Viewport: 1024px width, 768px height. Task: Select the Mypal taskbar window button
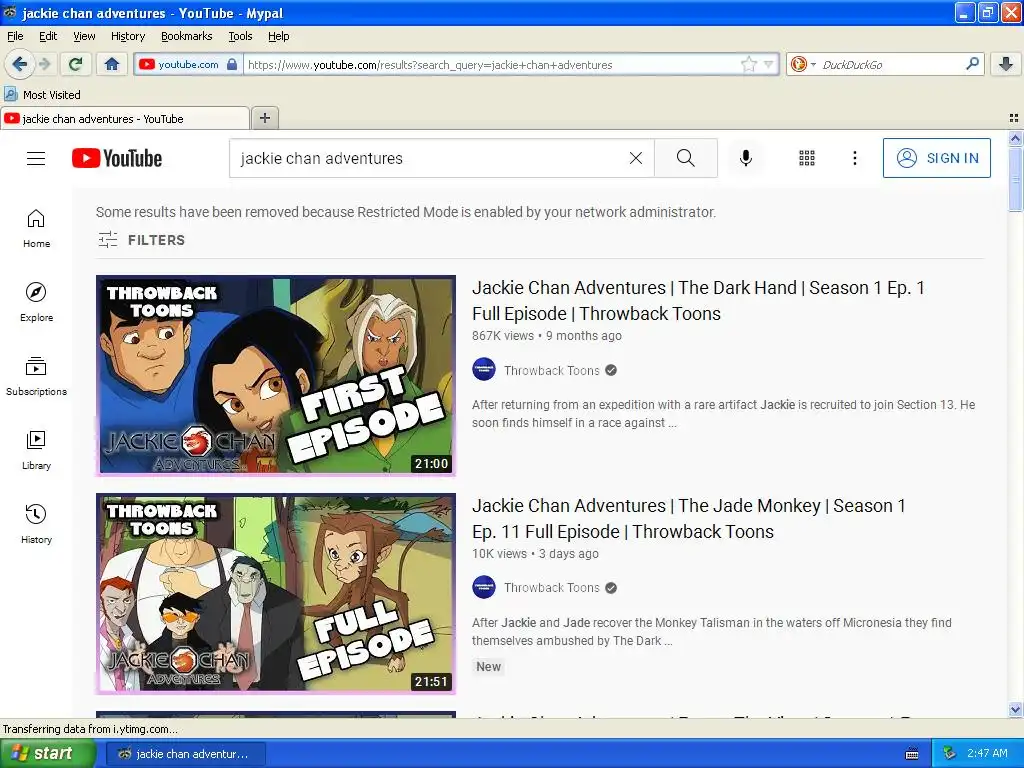pos(184,754)
